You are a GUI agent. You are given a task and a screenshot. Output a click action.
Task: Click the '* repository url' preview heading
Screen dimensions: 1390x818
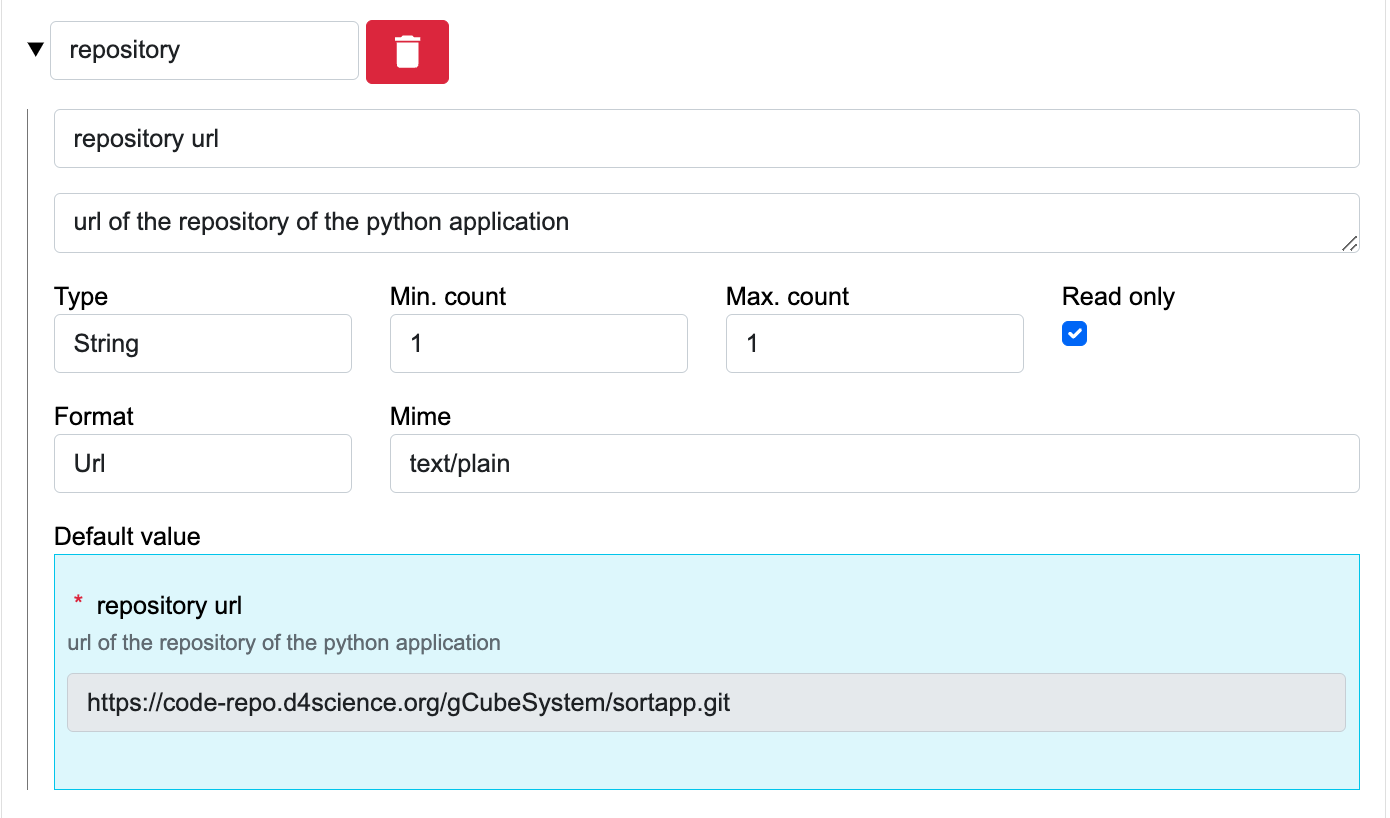coord(158,605)
